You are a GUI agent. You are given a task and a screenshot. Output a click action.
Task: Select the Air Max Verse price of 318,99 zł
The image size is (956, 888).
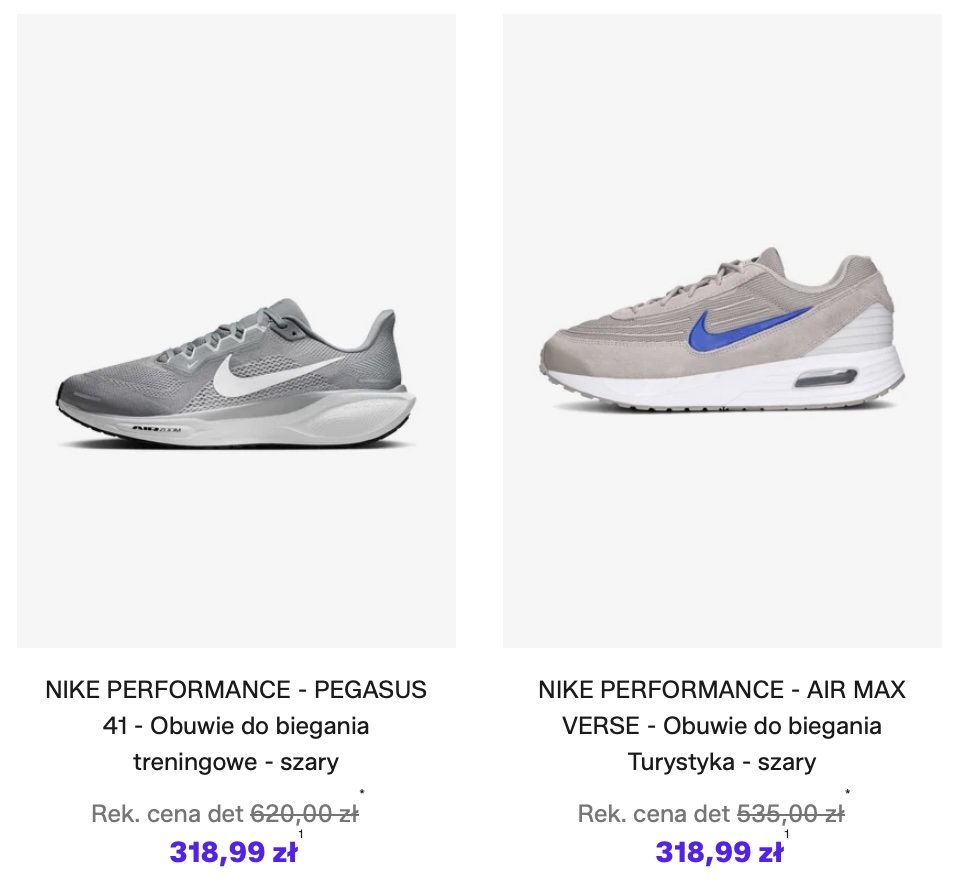[x=719, y=853]
